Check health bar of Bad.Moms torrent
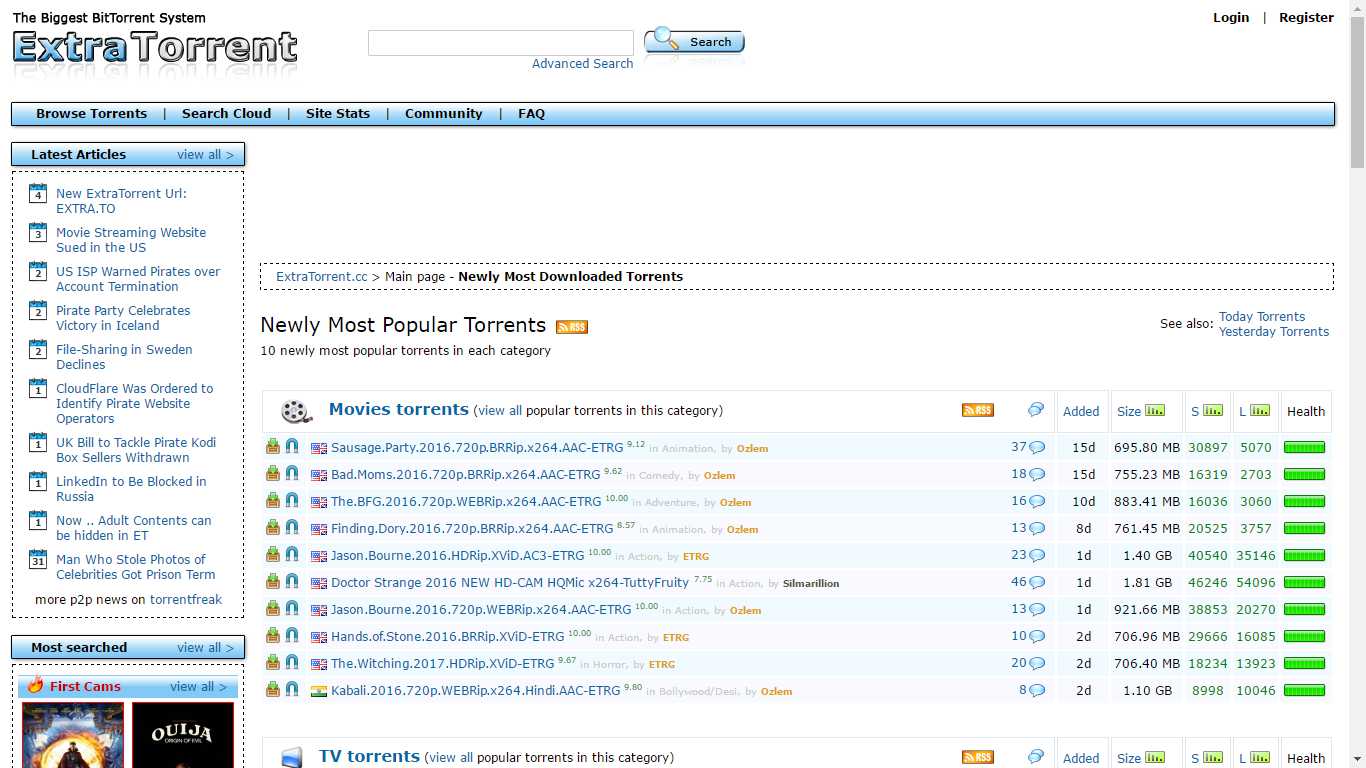The image size is (1366, 768). click(1304, 474)
